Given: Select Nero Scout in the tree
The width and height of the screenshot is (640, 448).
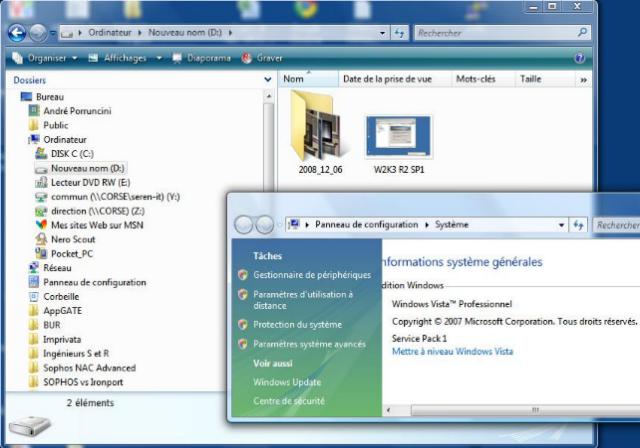Looking at the screenshot, I should pyautogui.click(x=65, y=240).
